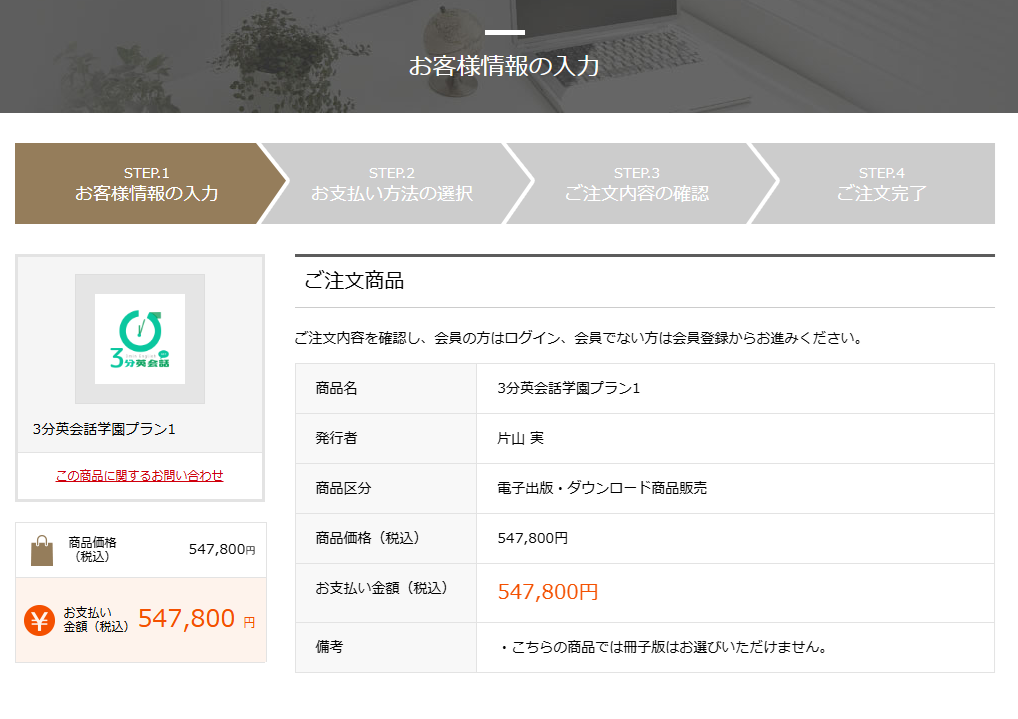Image resolution: width=1018 pixels, height=719 pixels.
Task: Click the 商品区分 row label
Action: [343, 488]
